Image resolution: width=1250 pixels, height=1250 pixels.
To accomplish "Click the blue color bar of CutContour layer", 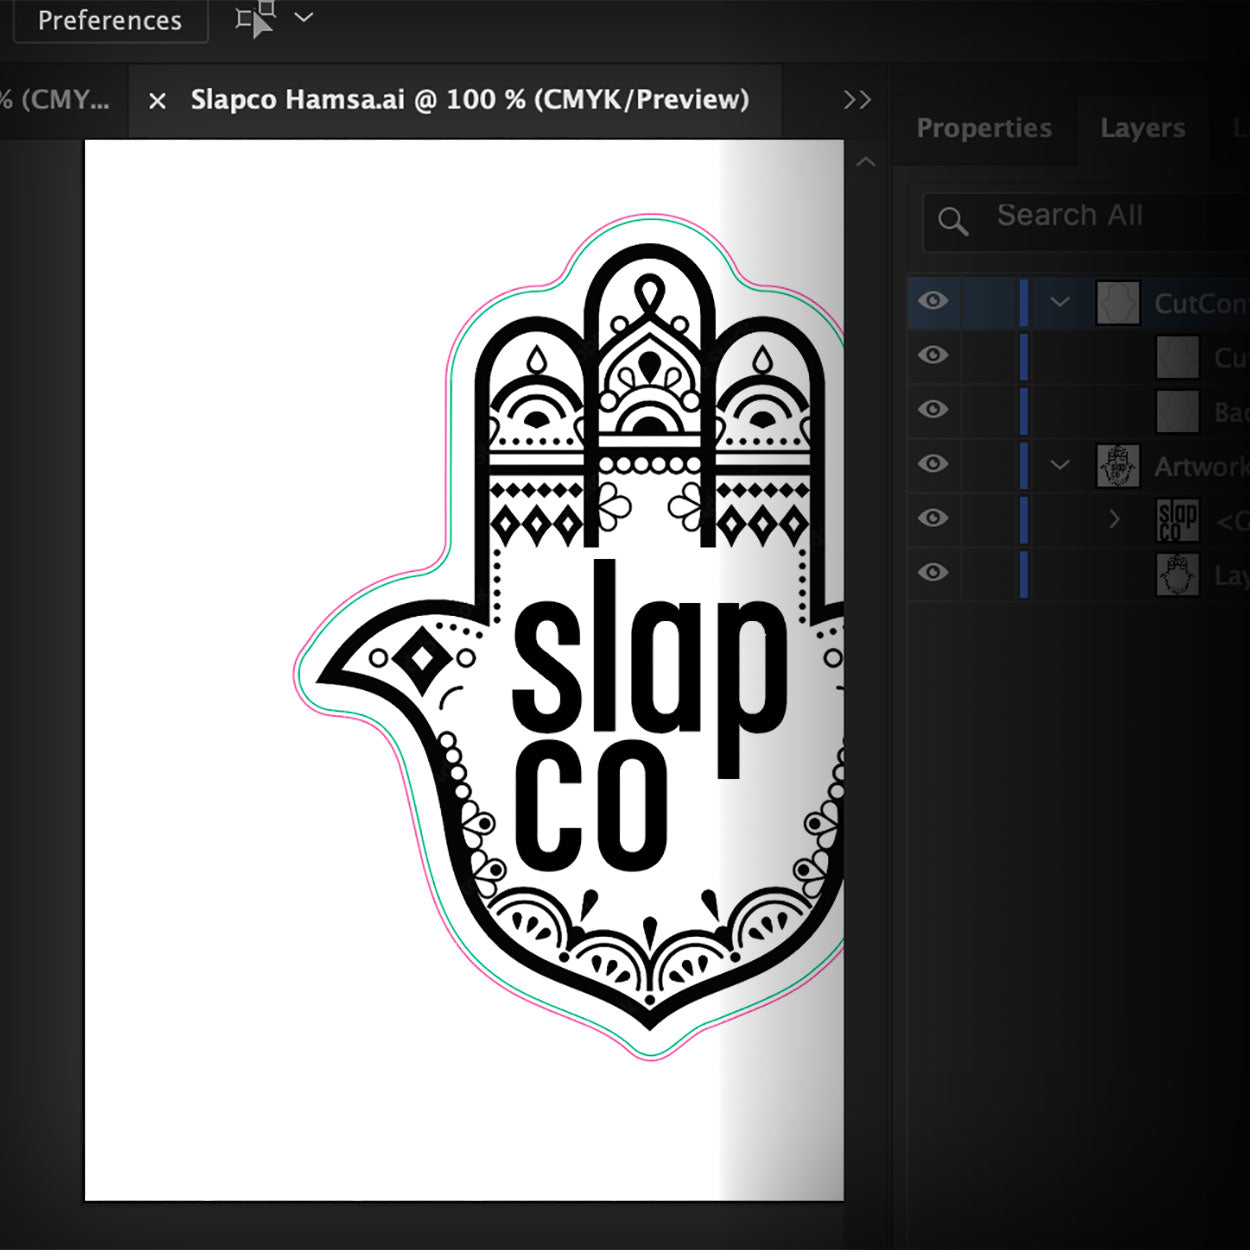I will (x=1023, y=302).
